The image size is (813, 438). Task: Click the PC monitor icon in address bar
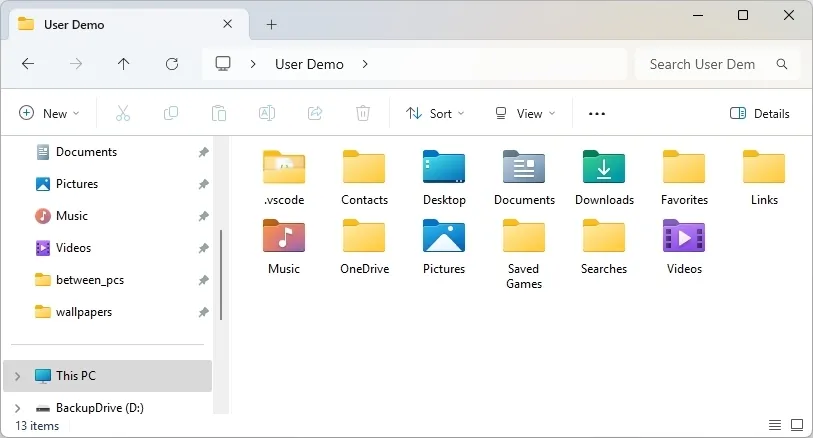tap(223, 64)
